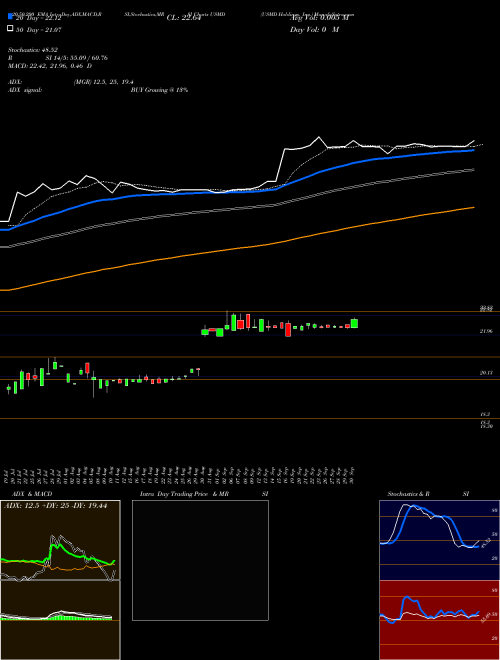Image resolution: width=500 pixels, height=660 pixels.
Task: Click the blue 20 day EMA line
Action: (236, 192)
